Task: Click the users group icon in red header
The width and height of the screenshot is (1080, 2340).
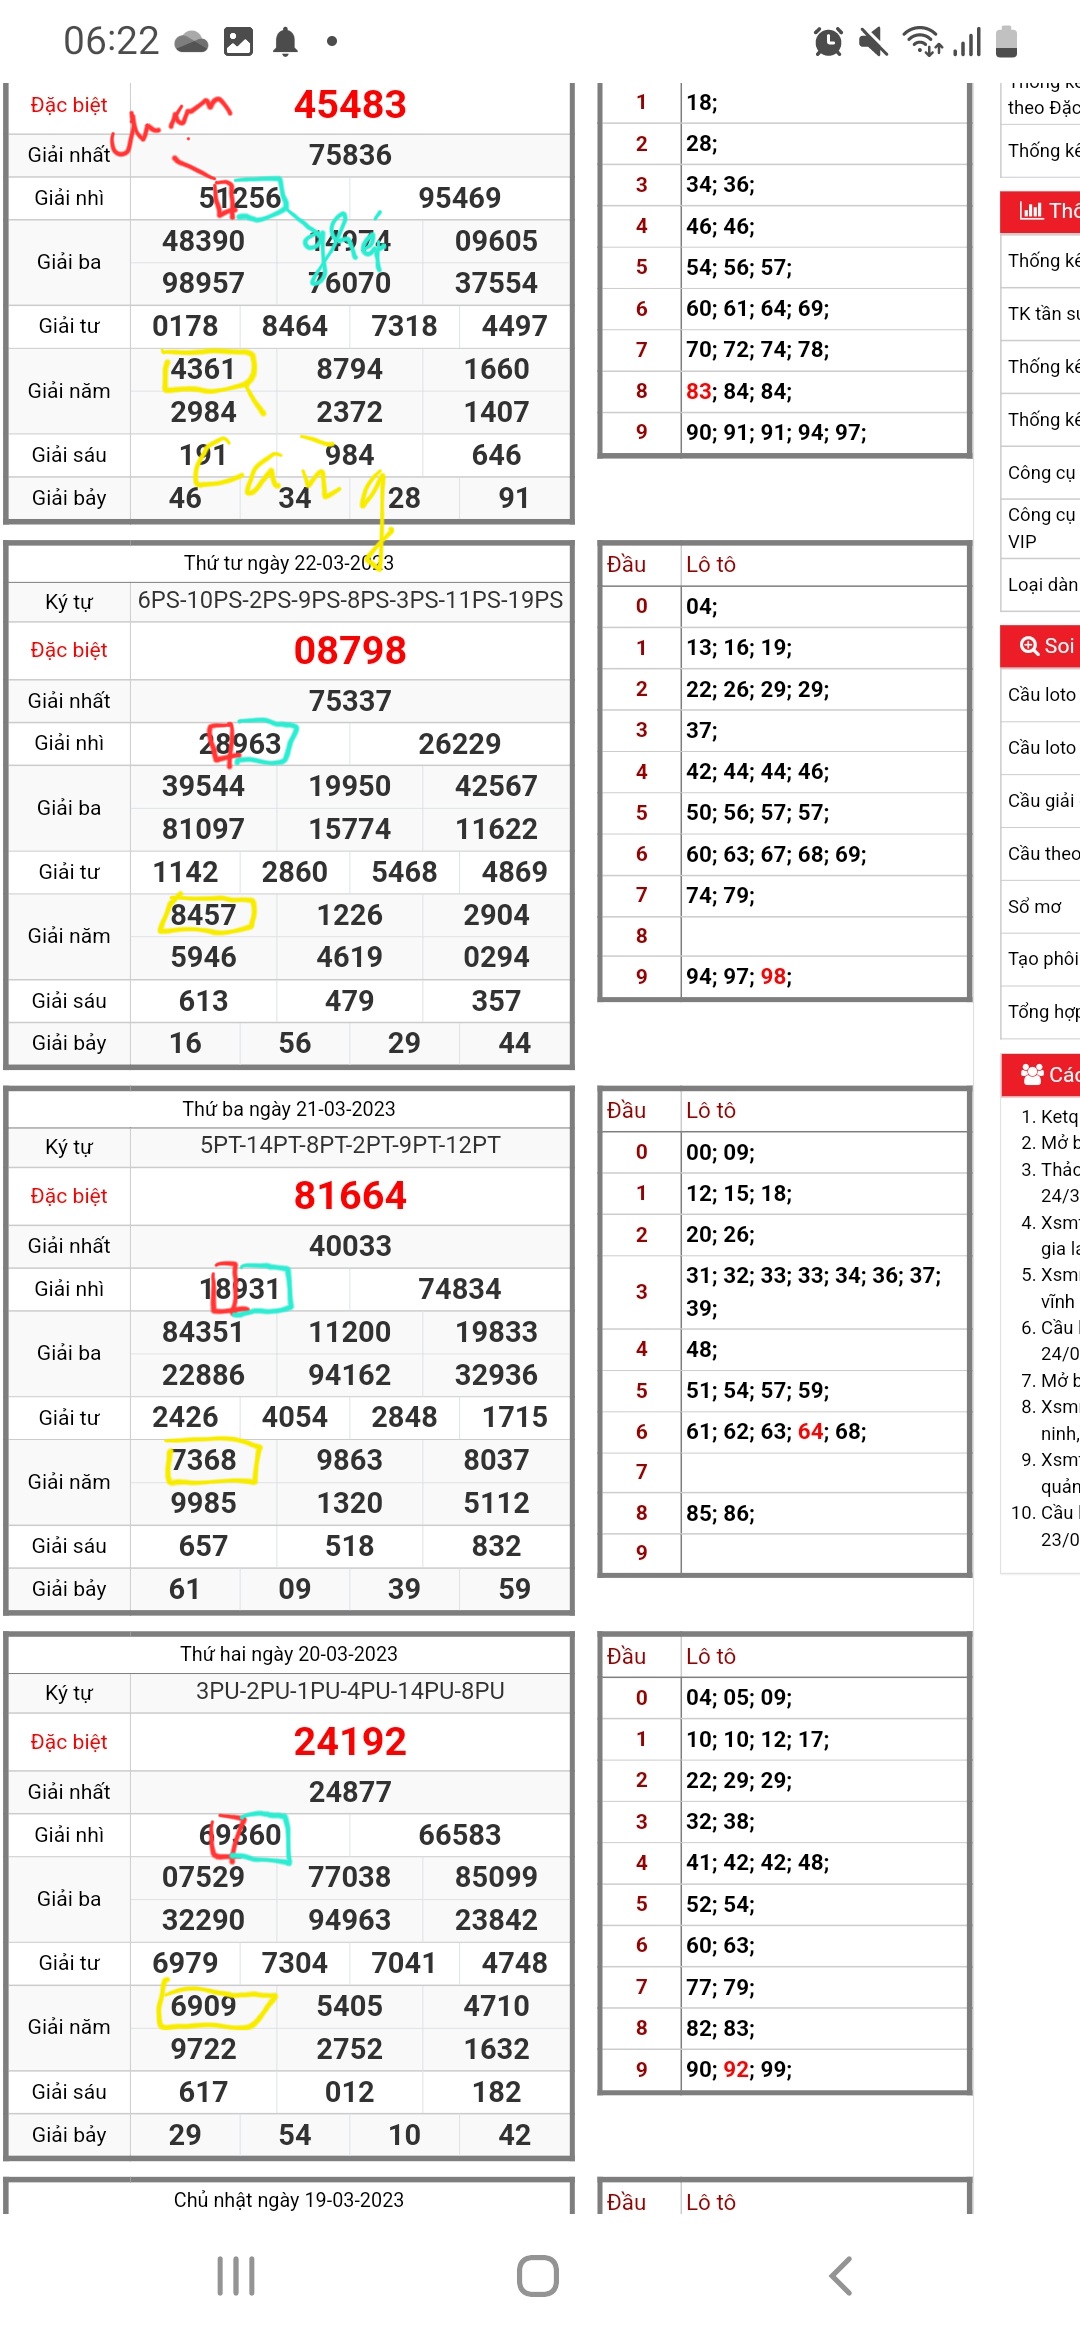Action: click(1032, 1074)
